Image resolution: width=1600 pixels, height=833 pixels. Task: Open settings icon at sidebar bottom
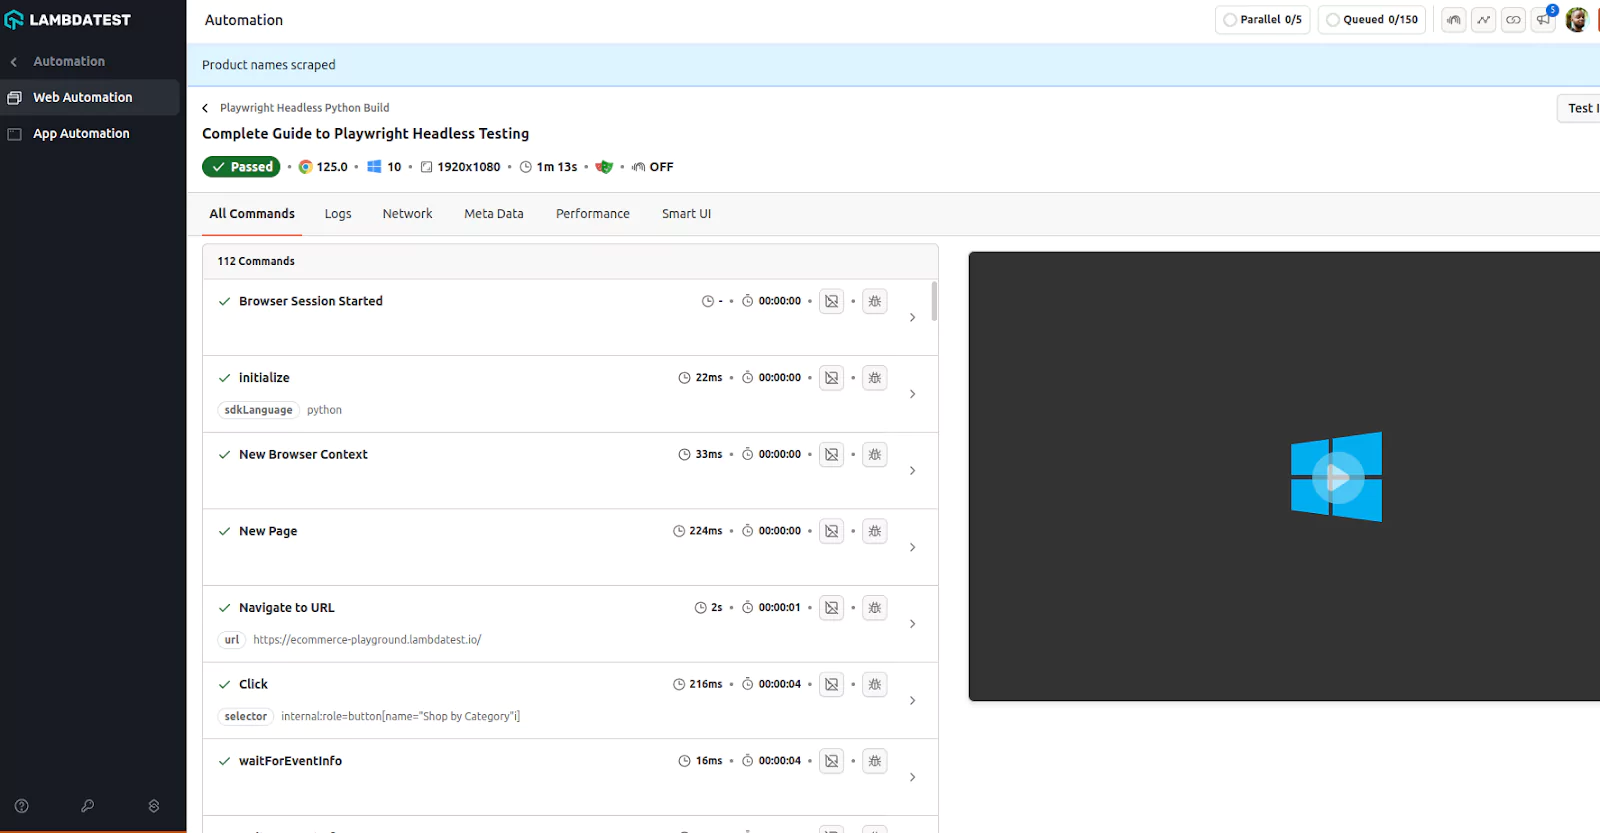click(x=154, y=806)
